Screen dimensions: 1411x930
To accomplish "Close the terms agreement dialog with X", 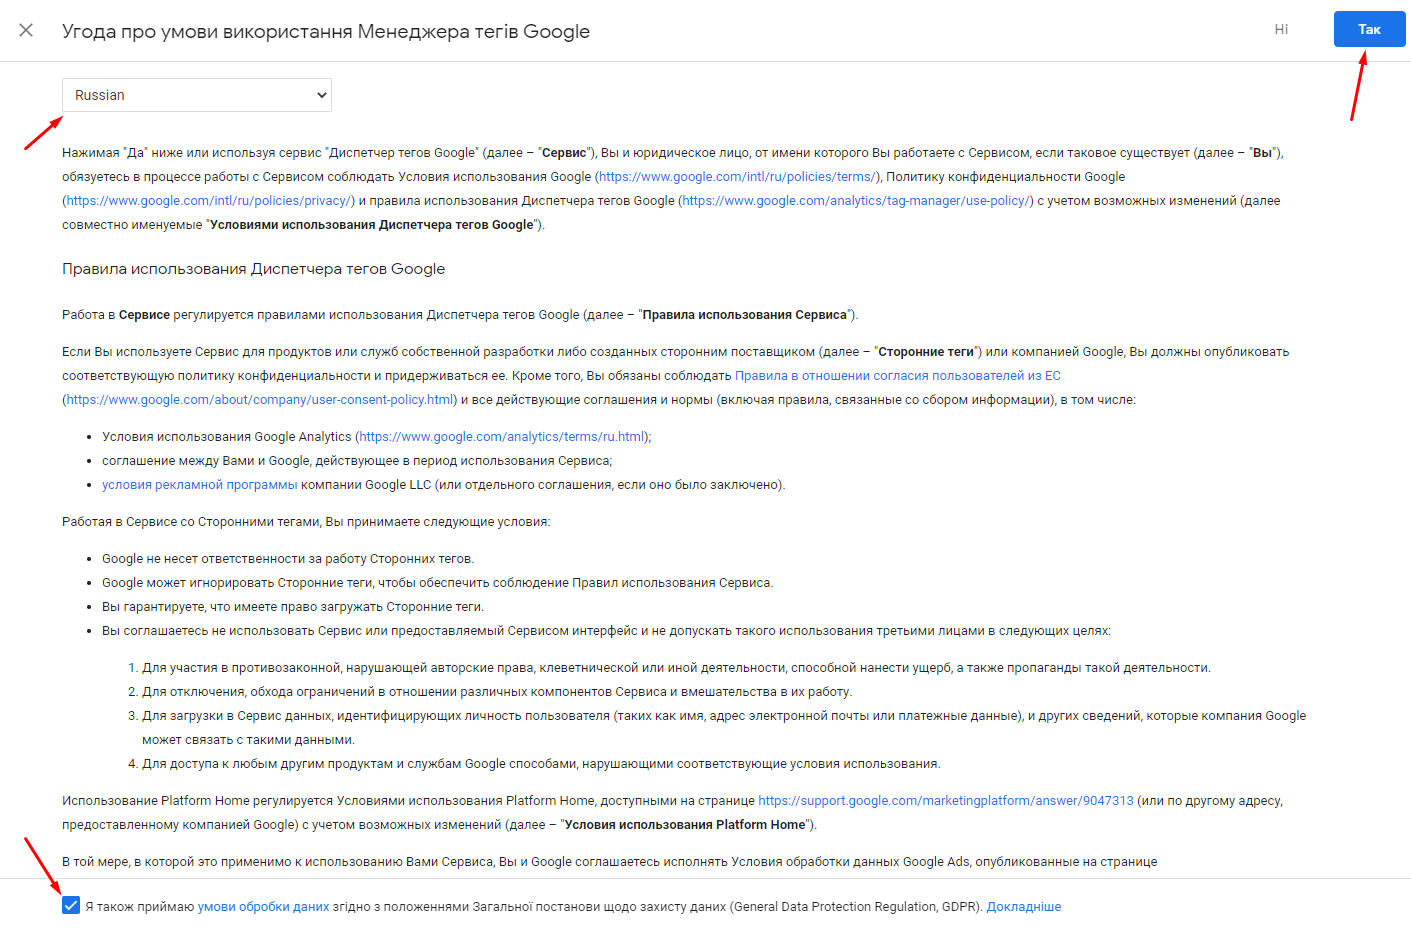I will pos(26,30).
